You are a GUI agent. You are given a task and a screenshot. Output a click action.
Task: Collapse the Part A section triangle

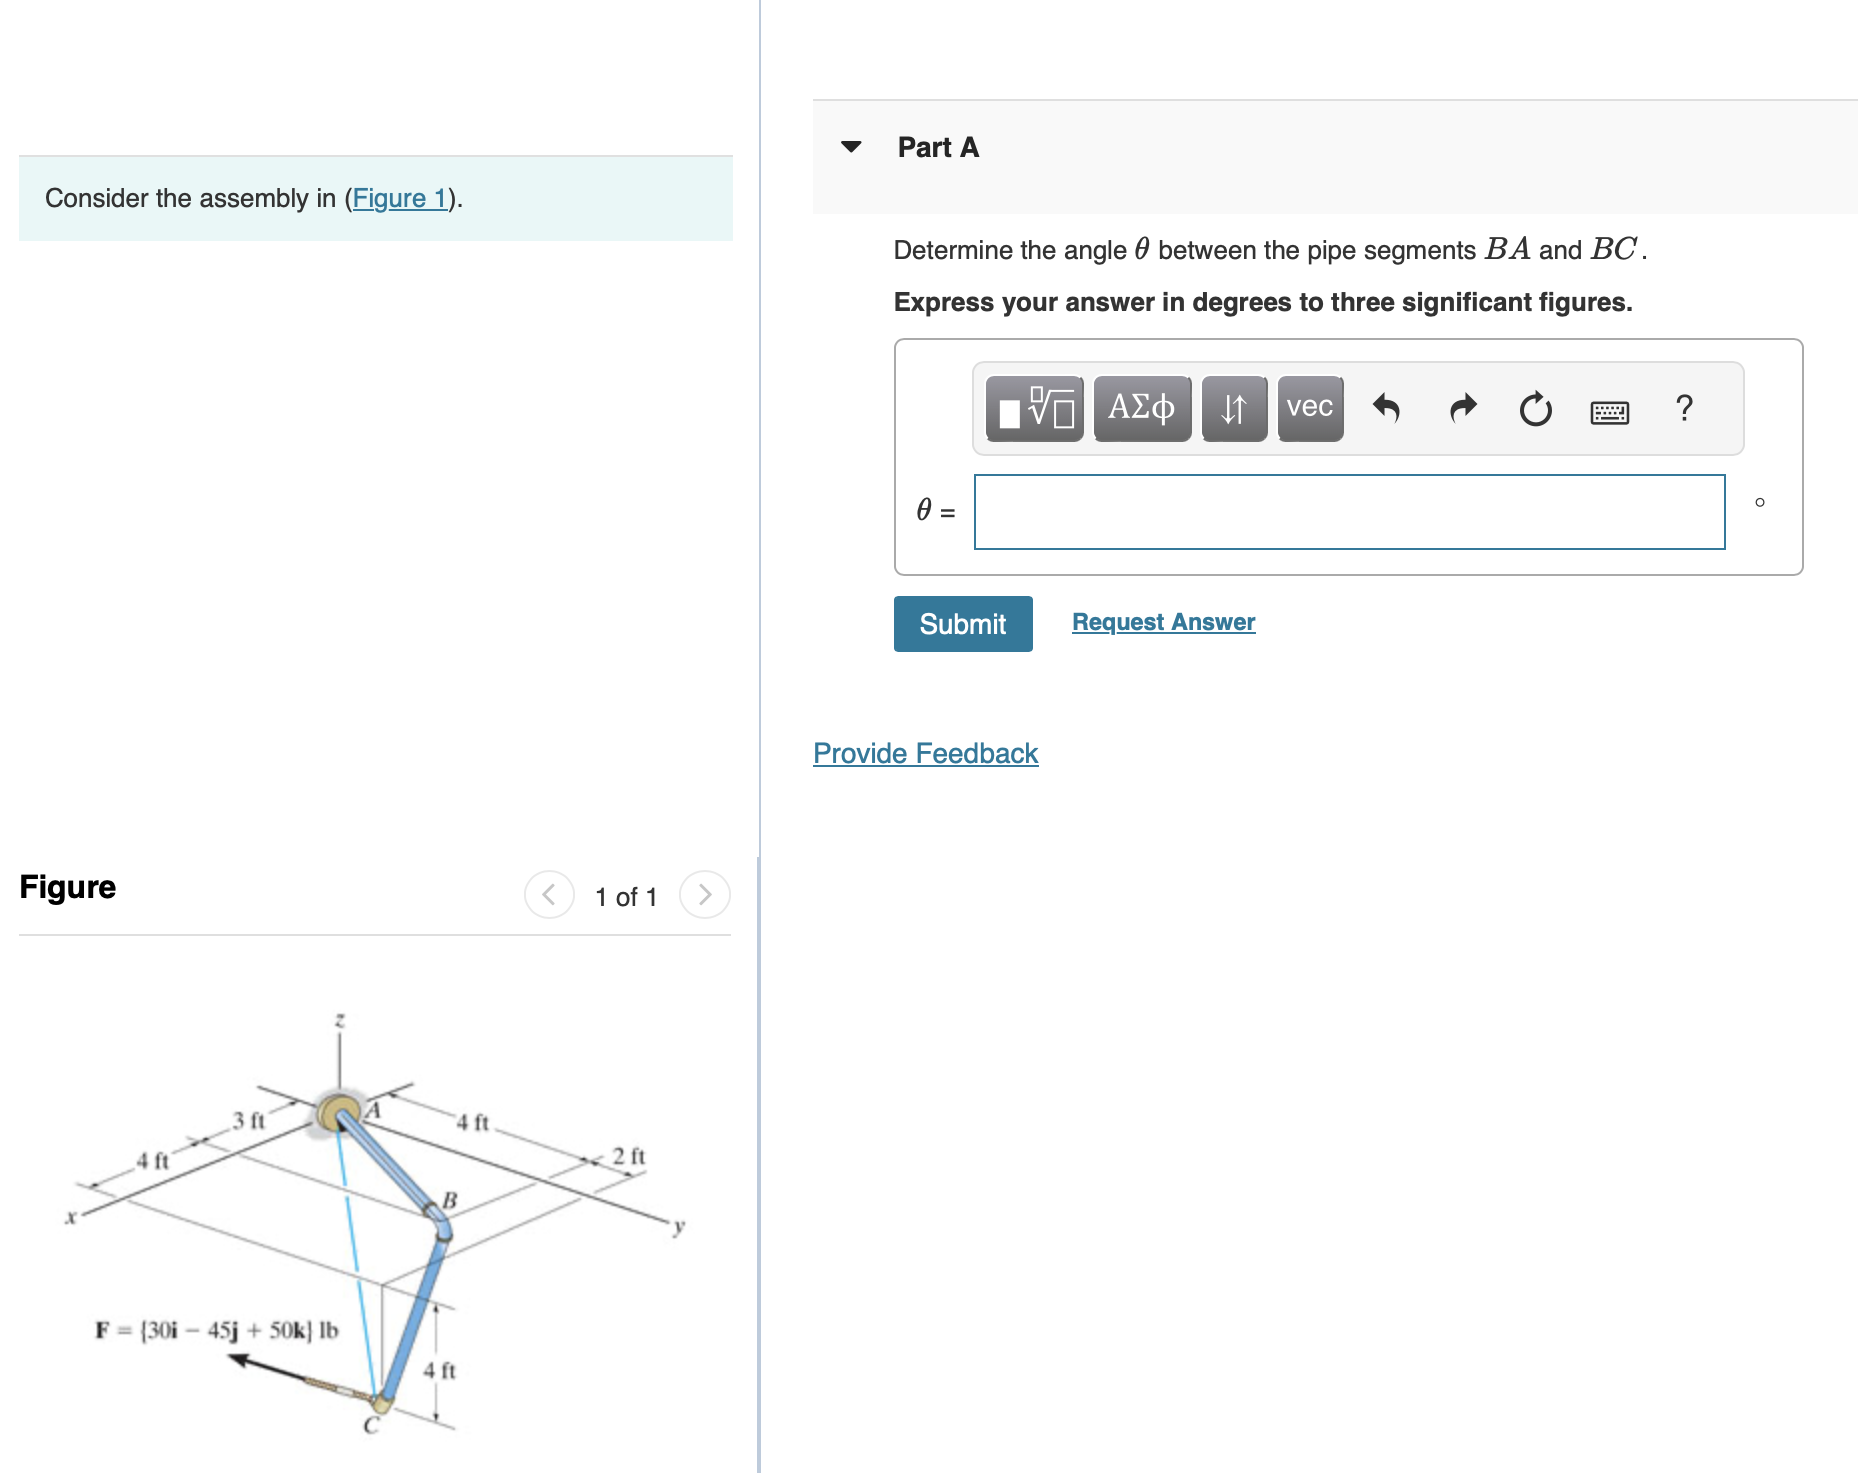(850, 146)
